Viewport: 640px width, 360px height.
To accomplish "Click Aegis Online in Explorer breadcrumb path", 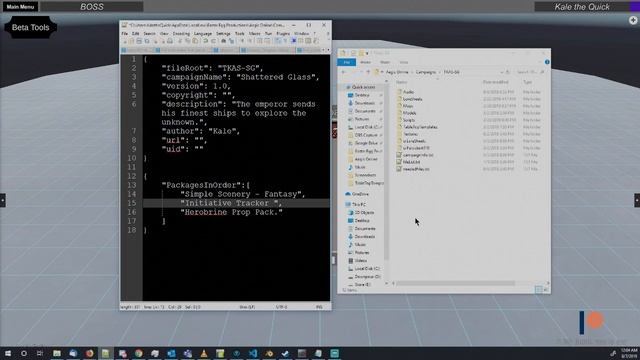I will [x=397, y=72].
